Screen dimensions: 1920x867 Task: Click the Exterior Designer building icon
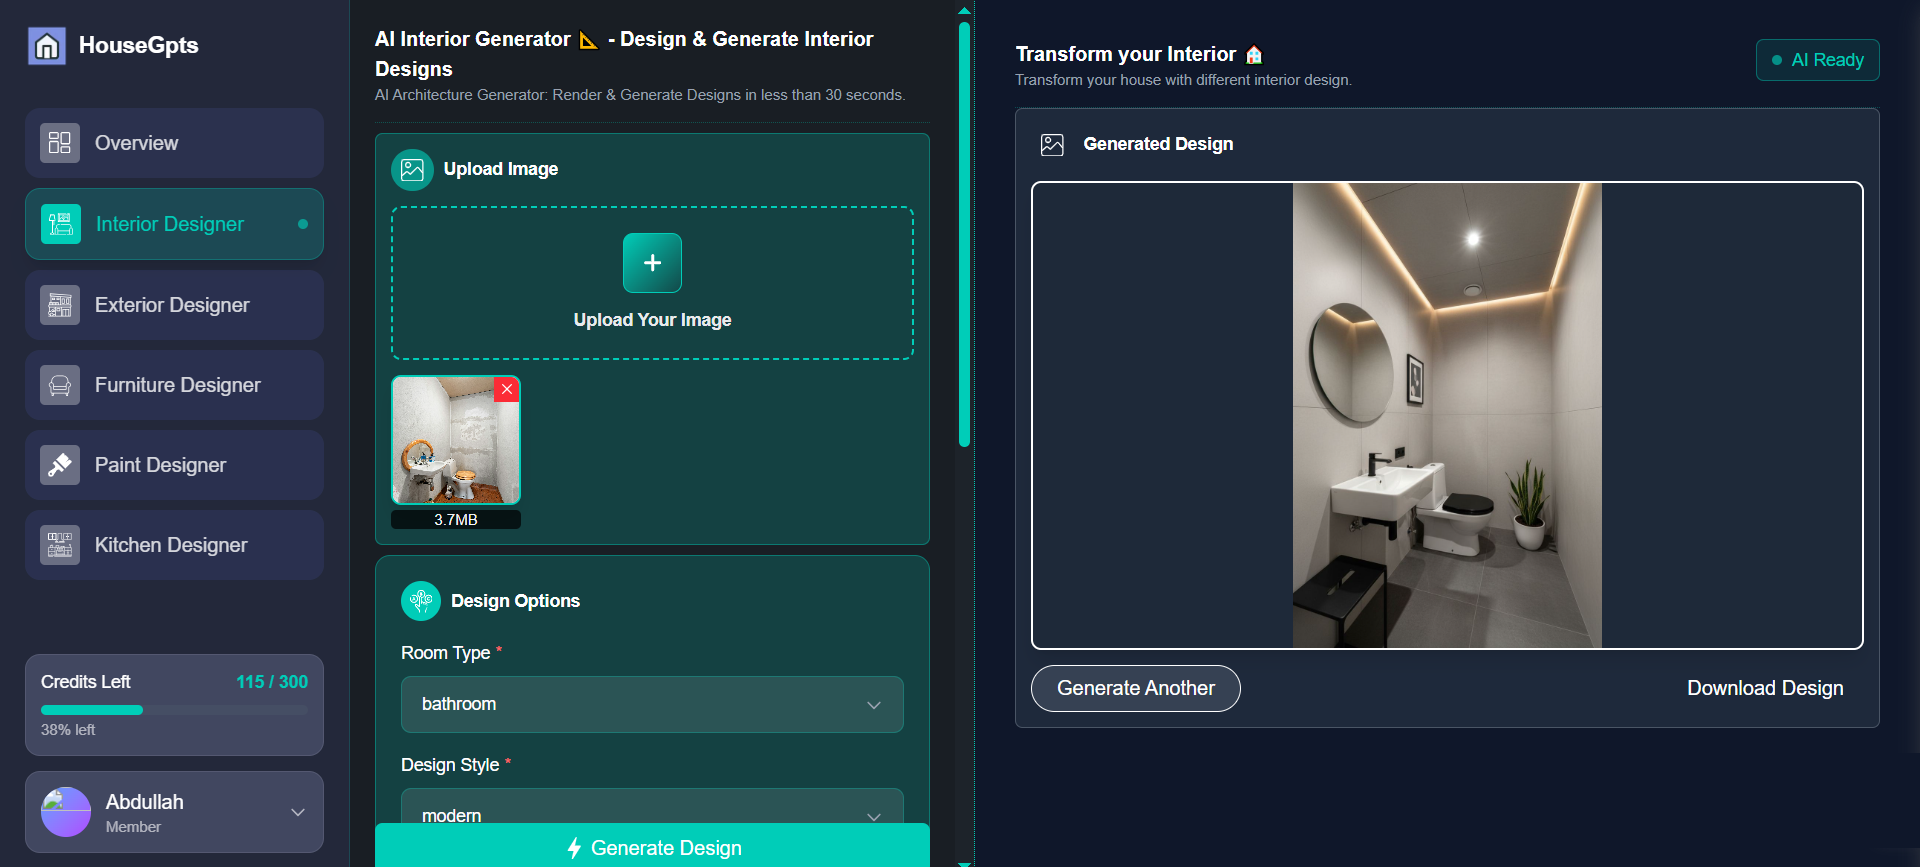(x=60, y=305)
